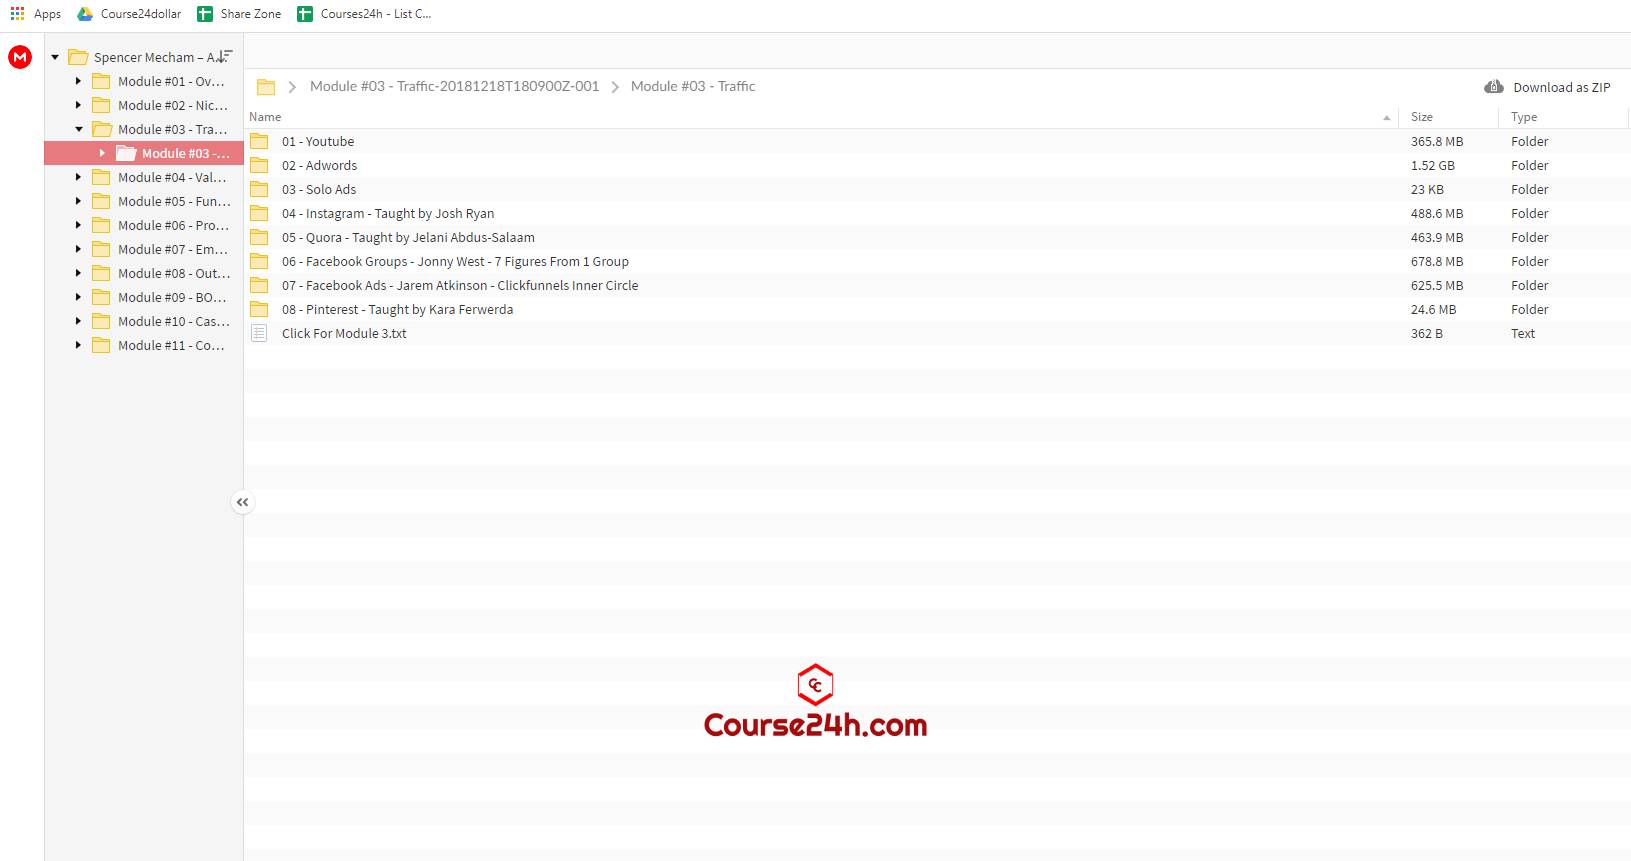Collapse the Module #03 - Tra... tree node

click(x=79, y=129)
